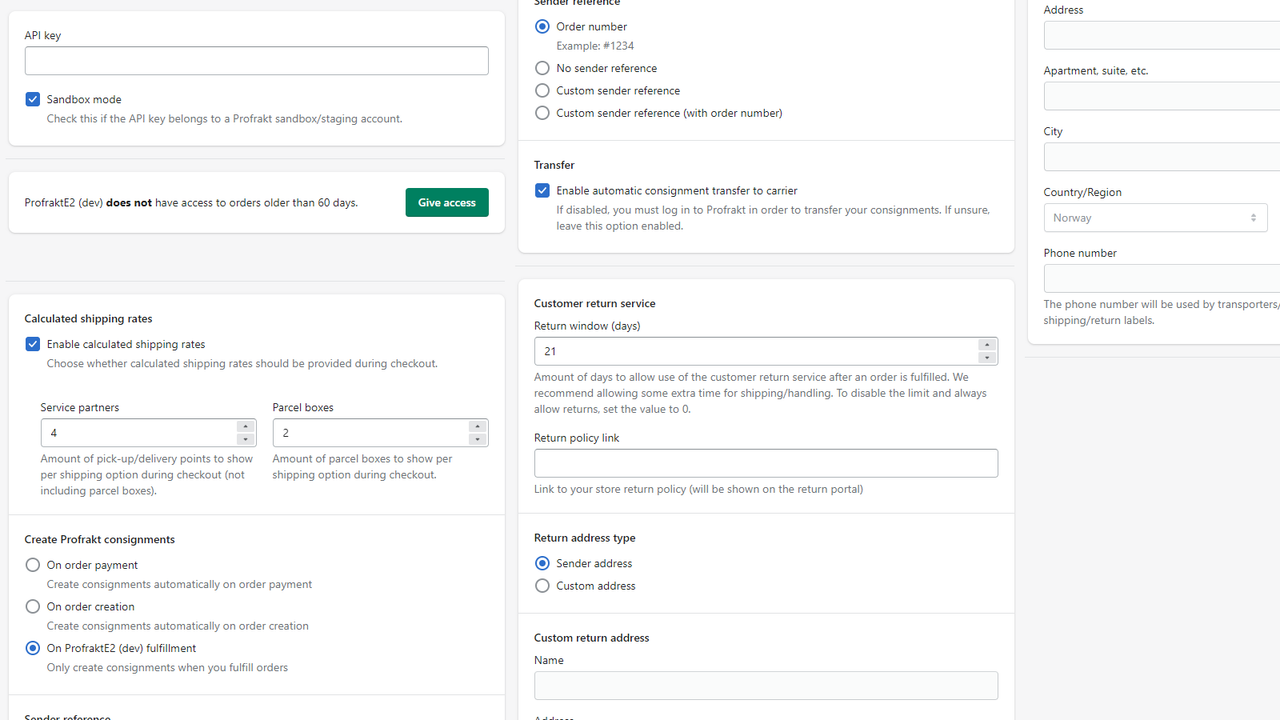Increase the Return window days value

pyautogui.click(x=987, y=345)
